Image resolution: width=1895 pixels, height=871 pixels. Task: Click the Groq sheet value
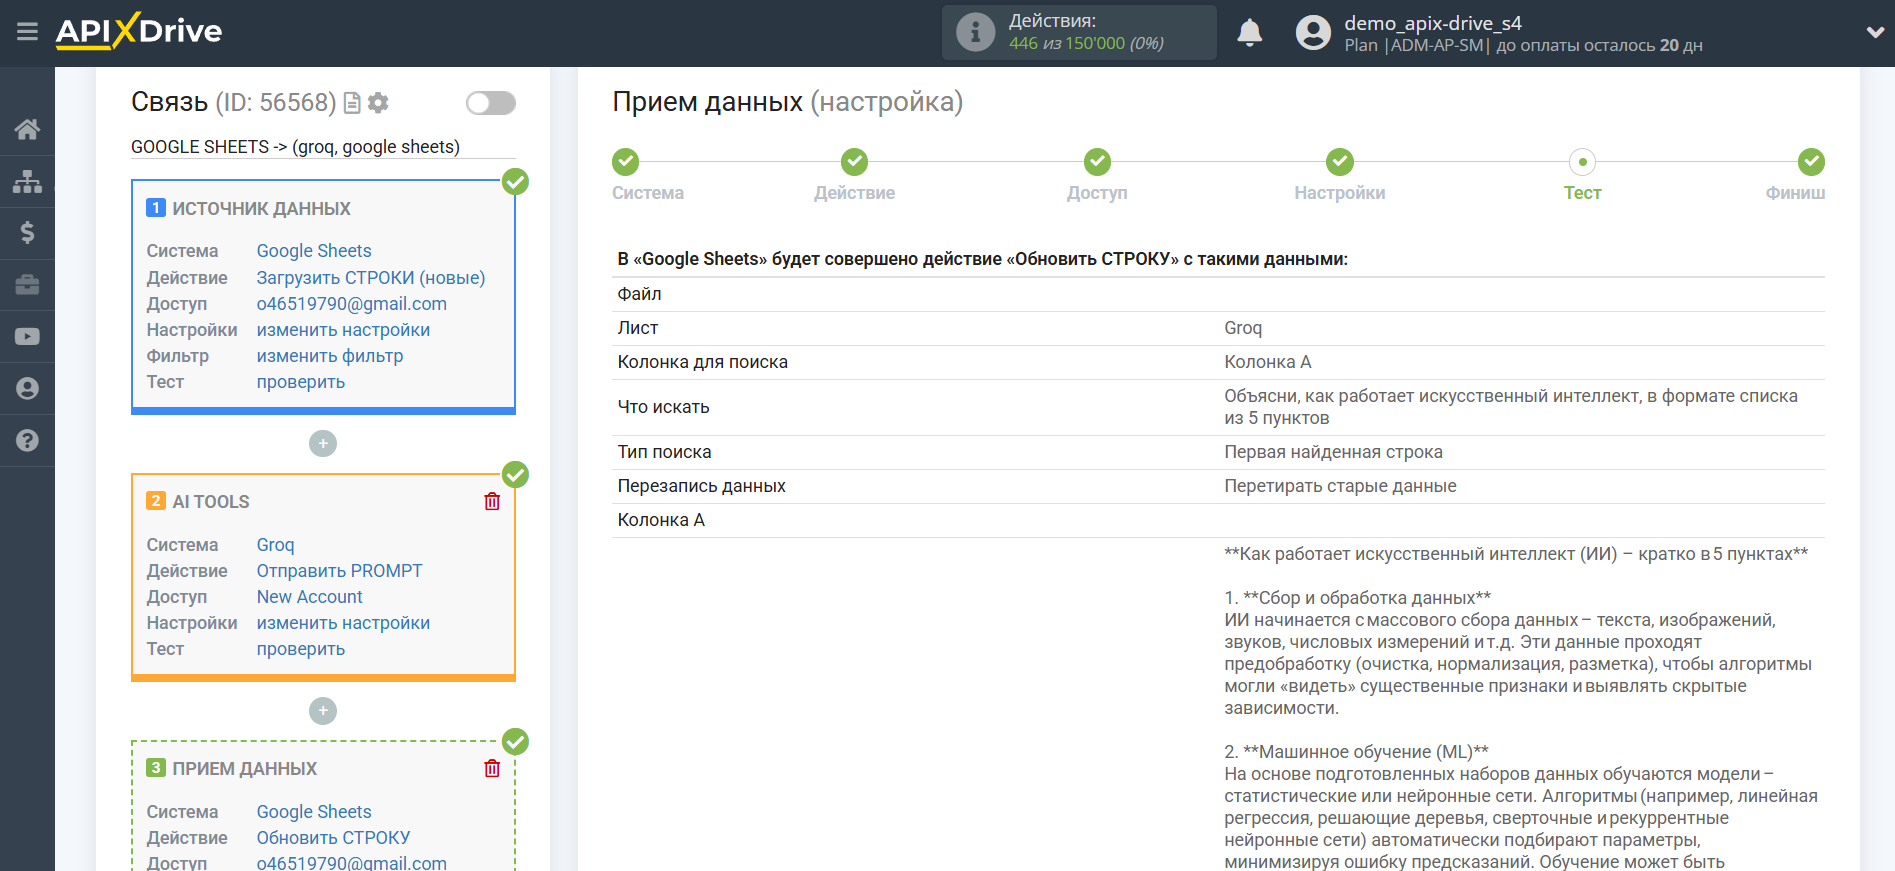[1243, 328]
